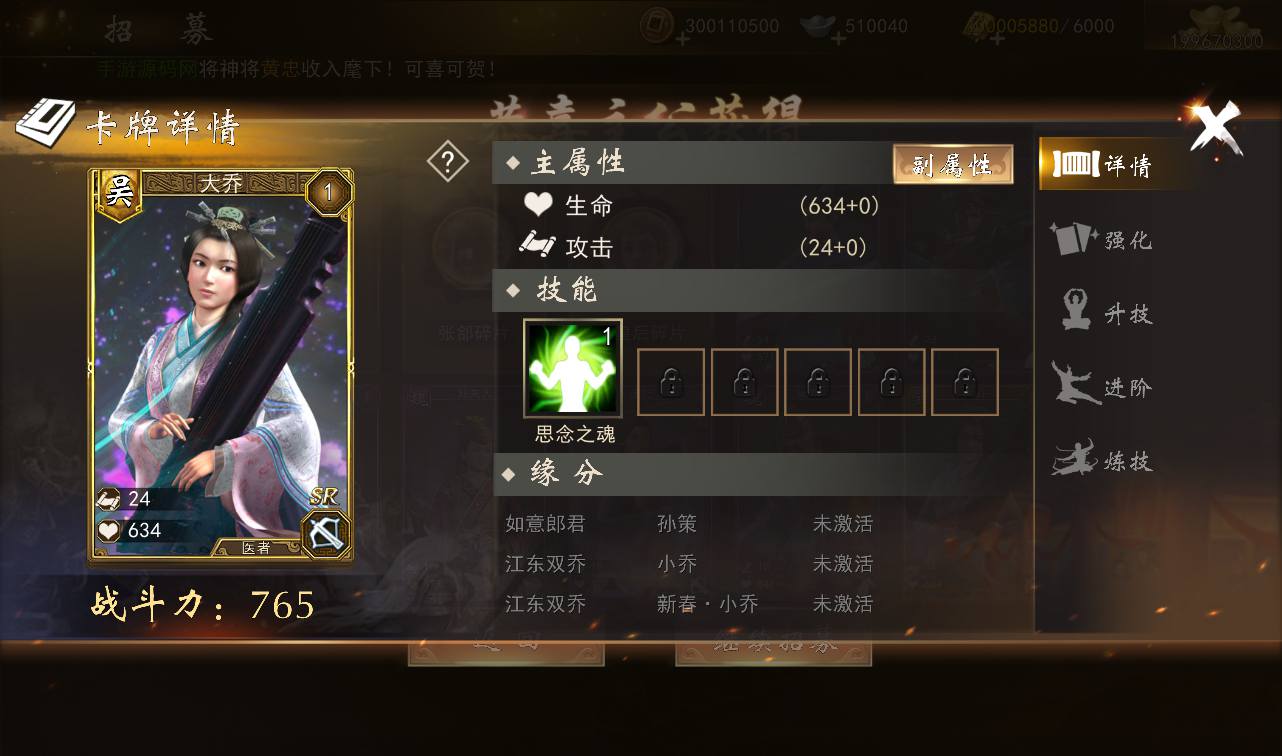Add silver ingots via plus icon
Screen dimensions: 1282x756
point(839,39)
